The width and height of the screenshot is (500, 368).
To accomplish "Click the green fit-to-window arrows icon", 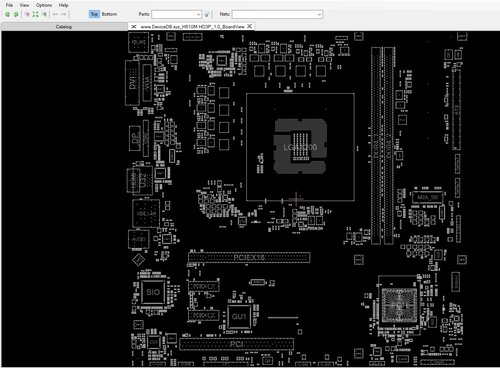I will point(36,14).
